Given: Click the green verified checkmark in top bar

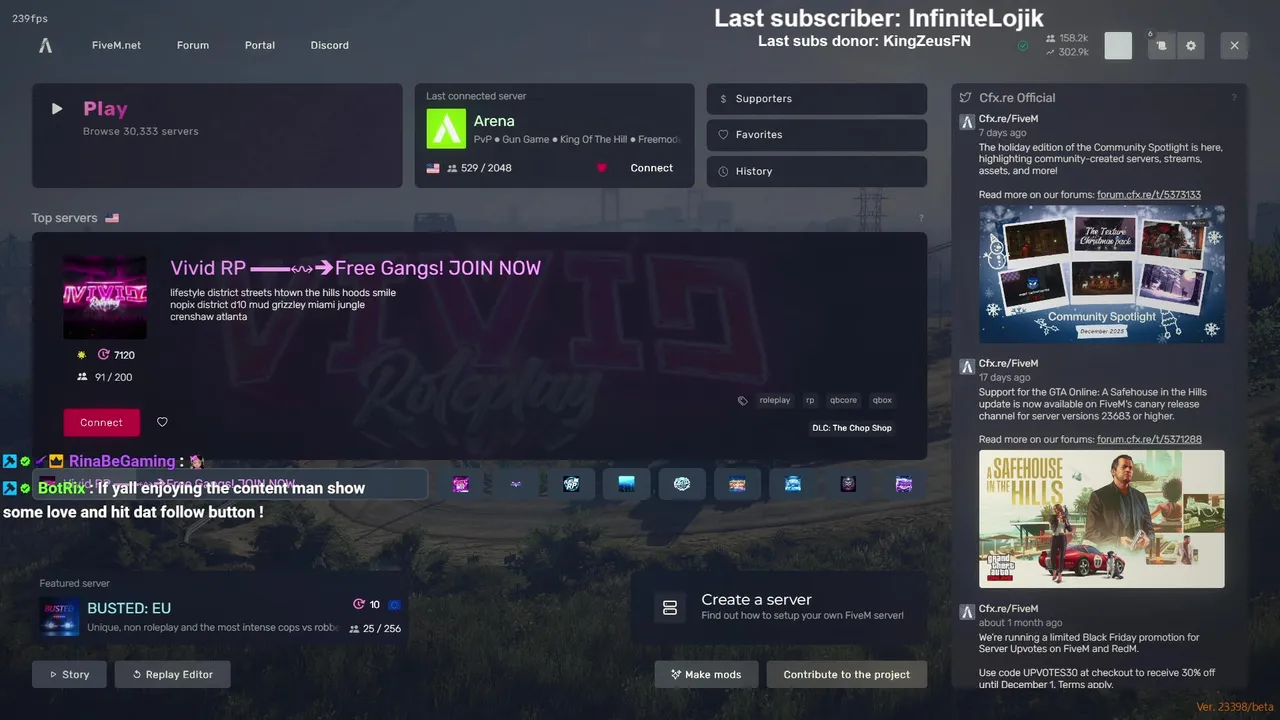Looking at the screenshot, I should pos(1023,45).
